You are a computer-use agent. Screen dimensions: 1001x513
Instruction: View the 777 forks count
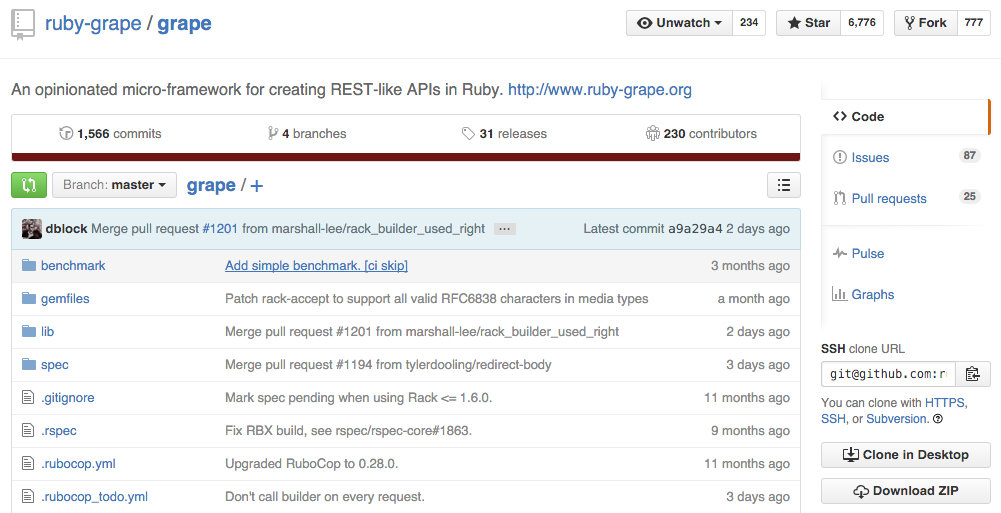[x=974, y=23]
